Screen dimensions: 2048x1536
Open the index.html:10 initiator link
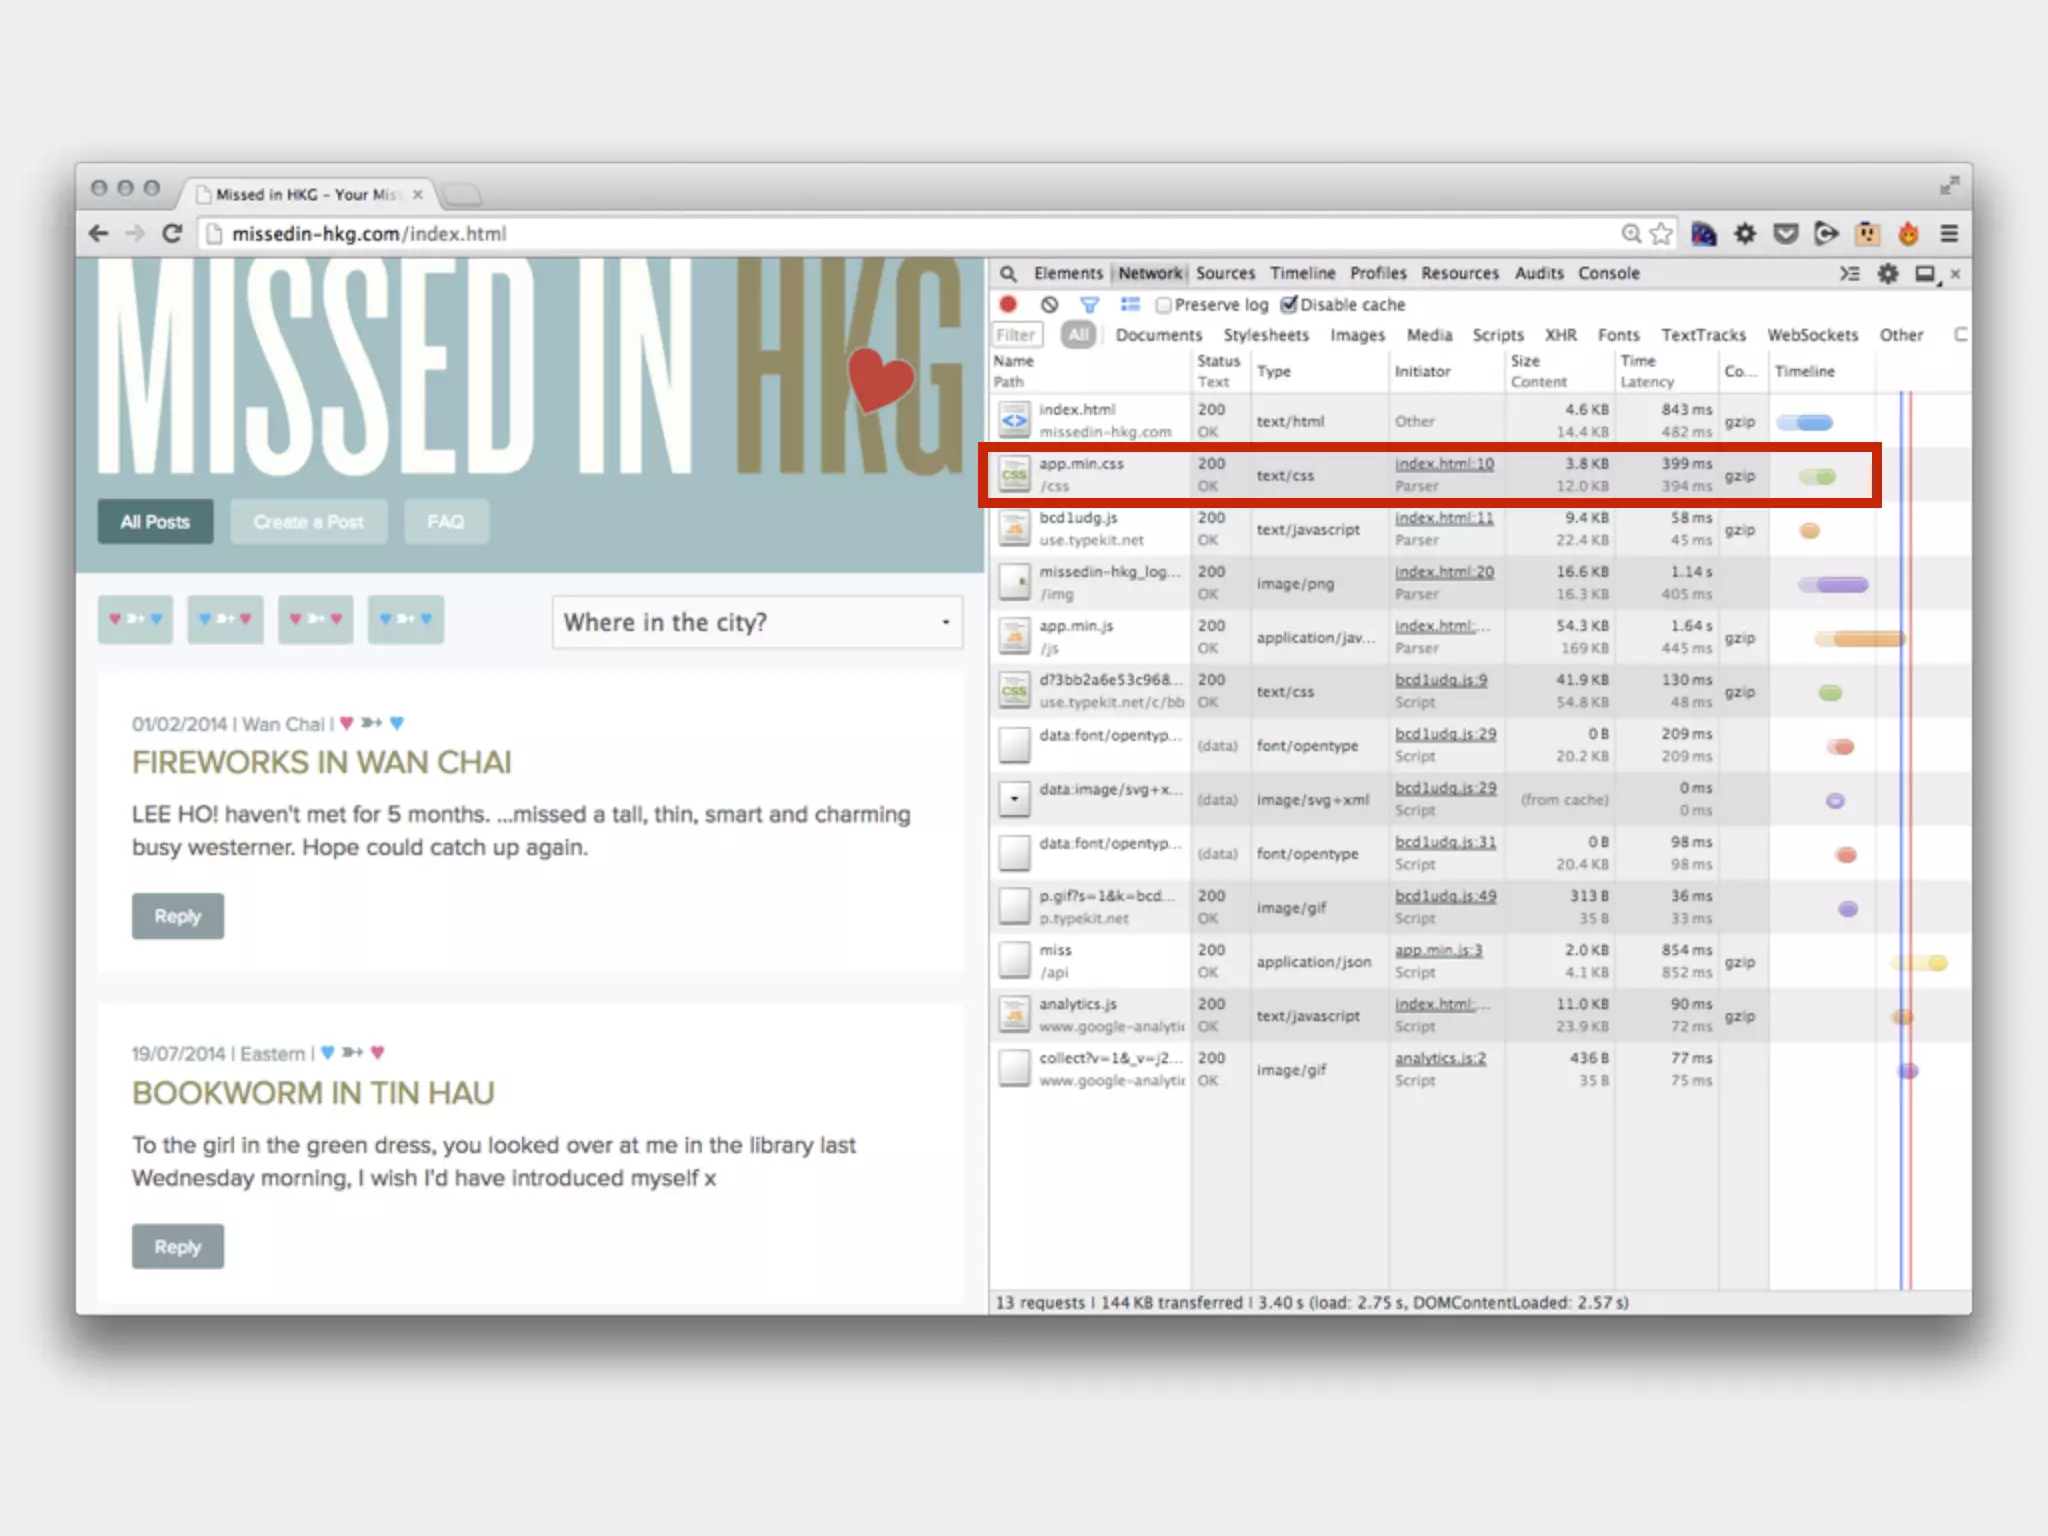tap(1444, 464)
